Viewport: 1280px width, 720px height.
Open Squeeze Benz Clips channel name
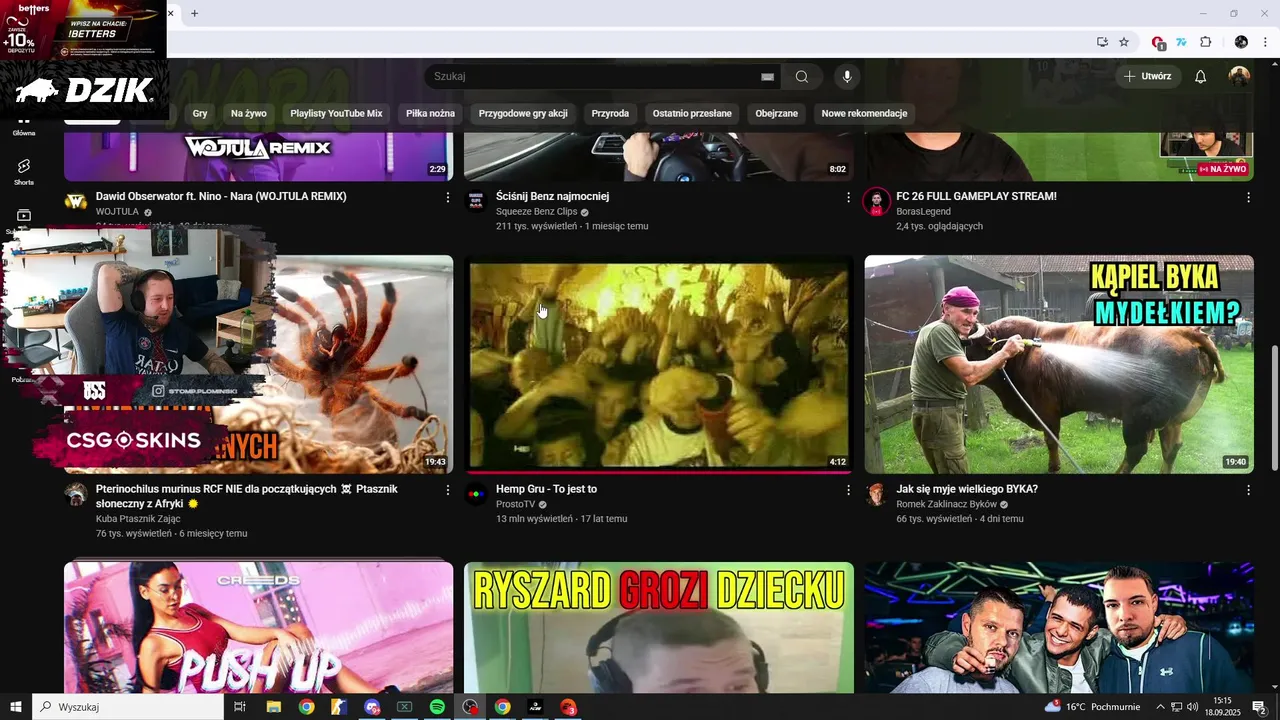537,212
